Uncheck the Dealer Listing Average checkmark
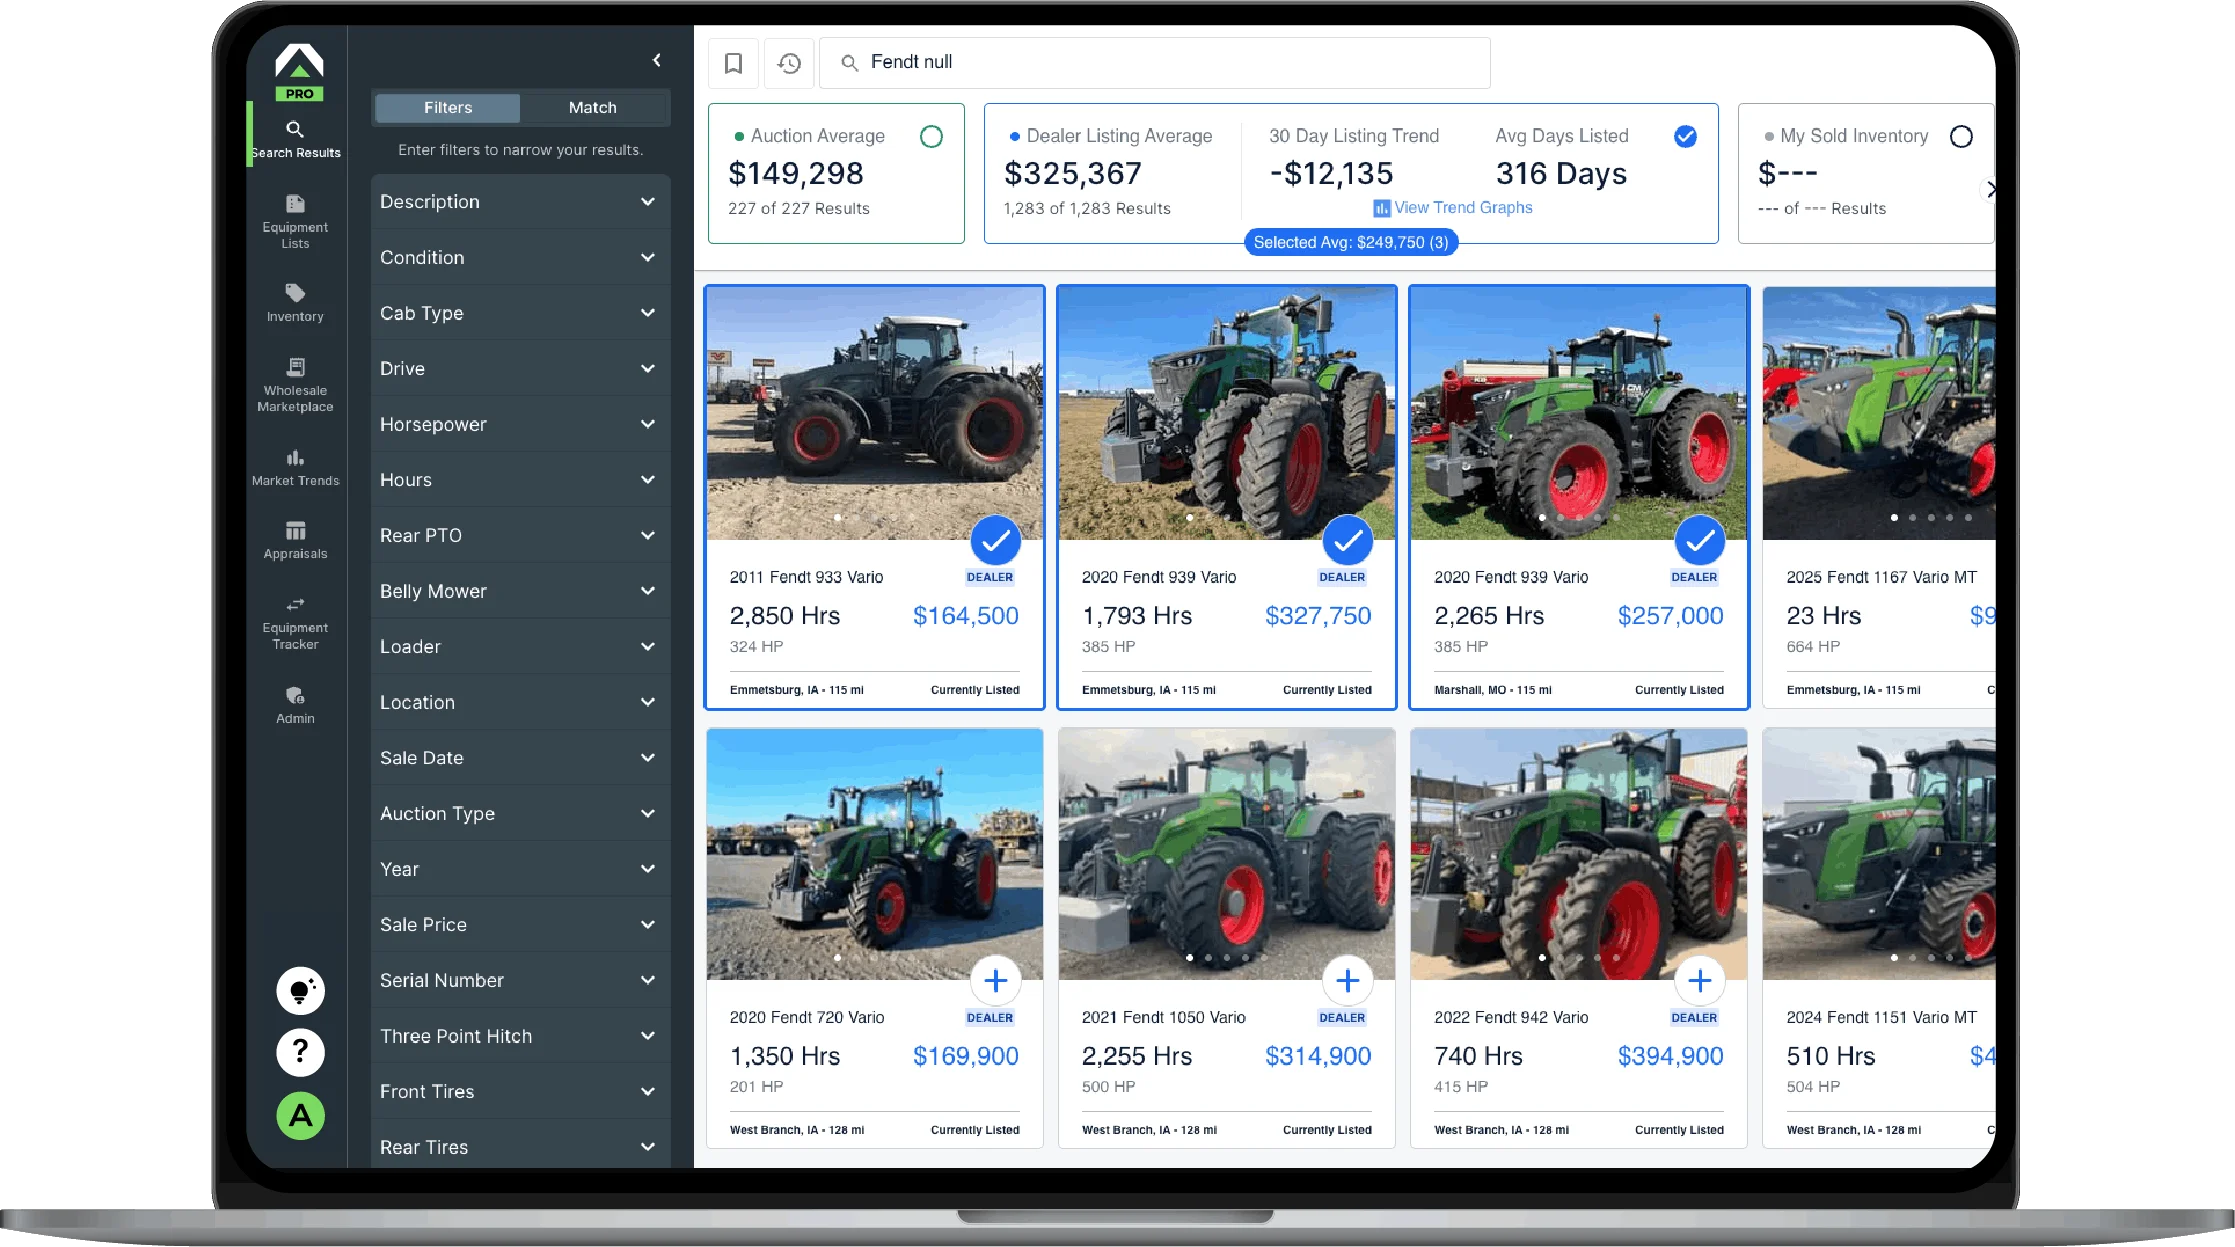Screen dimensions: 2235x1247 1685,136
